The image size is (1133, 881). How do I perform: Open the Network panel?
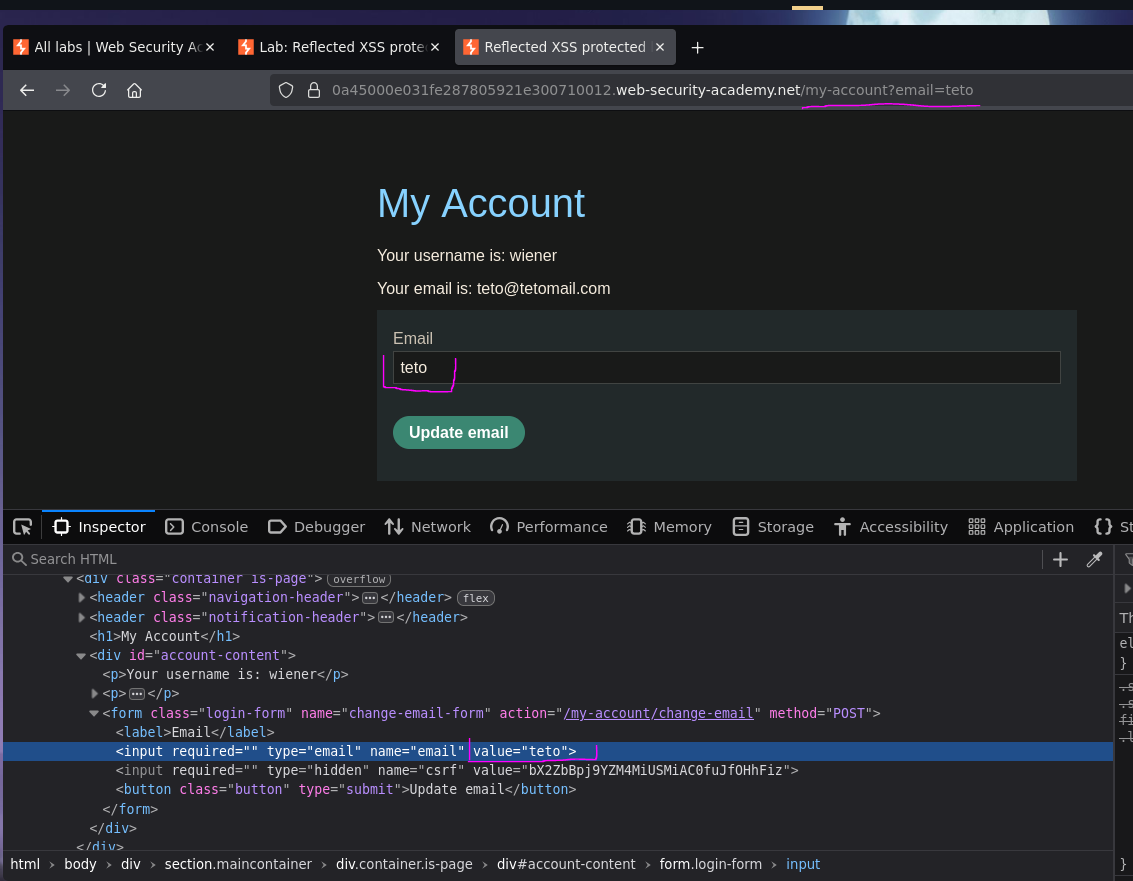[x=427, y=527]
